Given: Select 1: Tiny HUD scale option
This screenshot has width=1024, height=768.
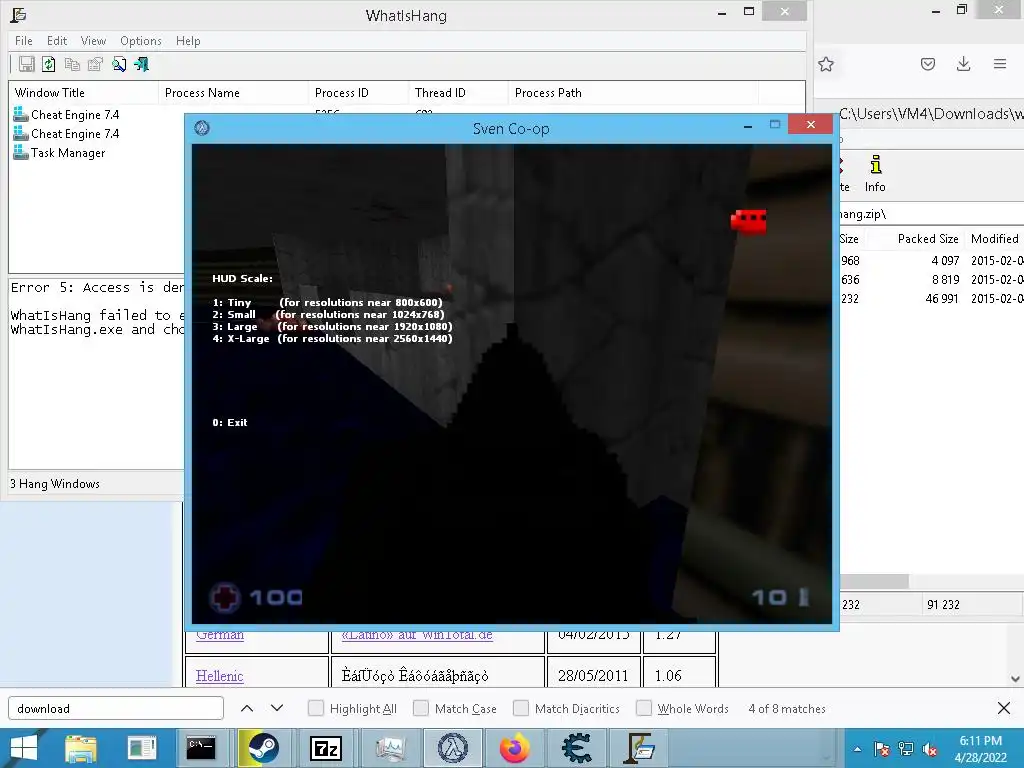Looking at the screenshot, I should (x=327, y=302).
